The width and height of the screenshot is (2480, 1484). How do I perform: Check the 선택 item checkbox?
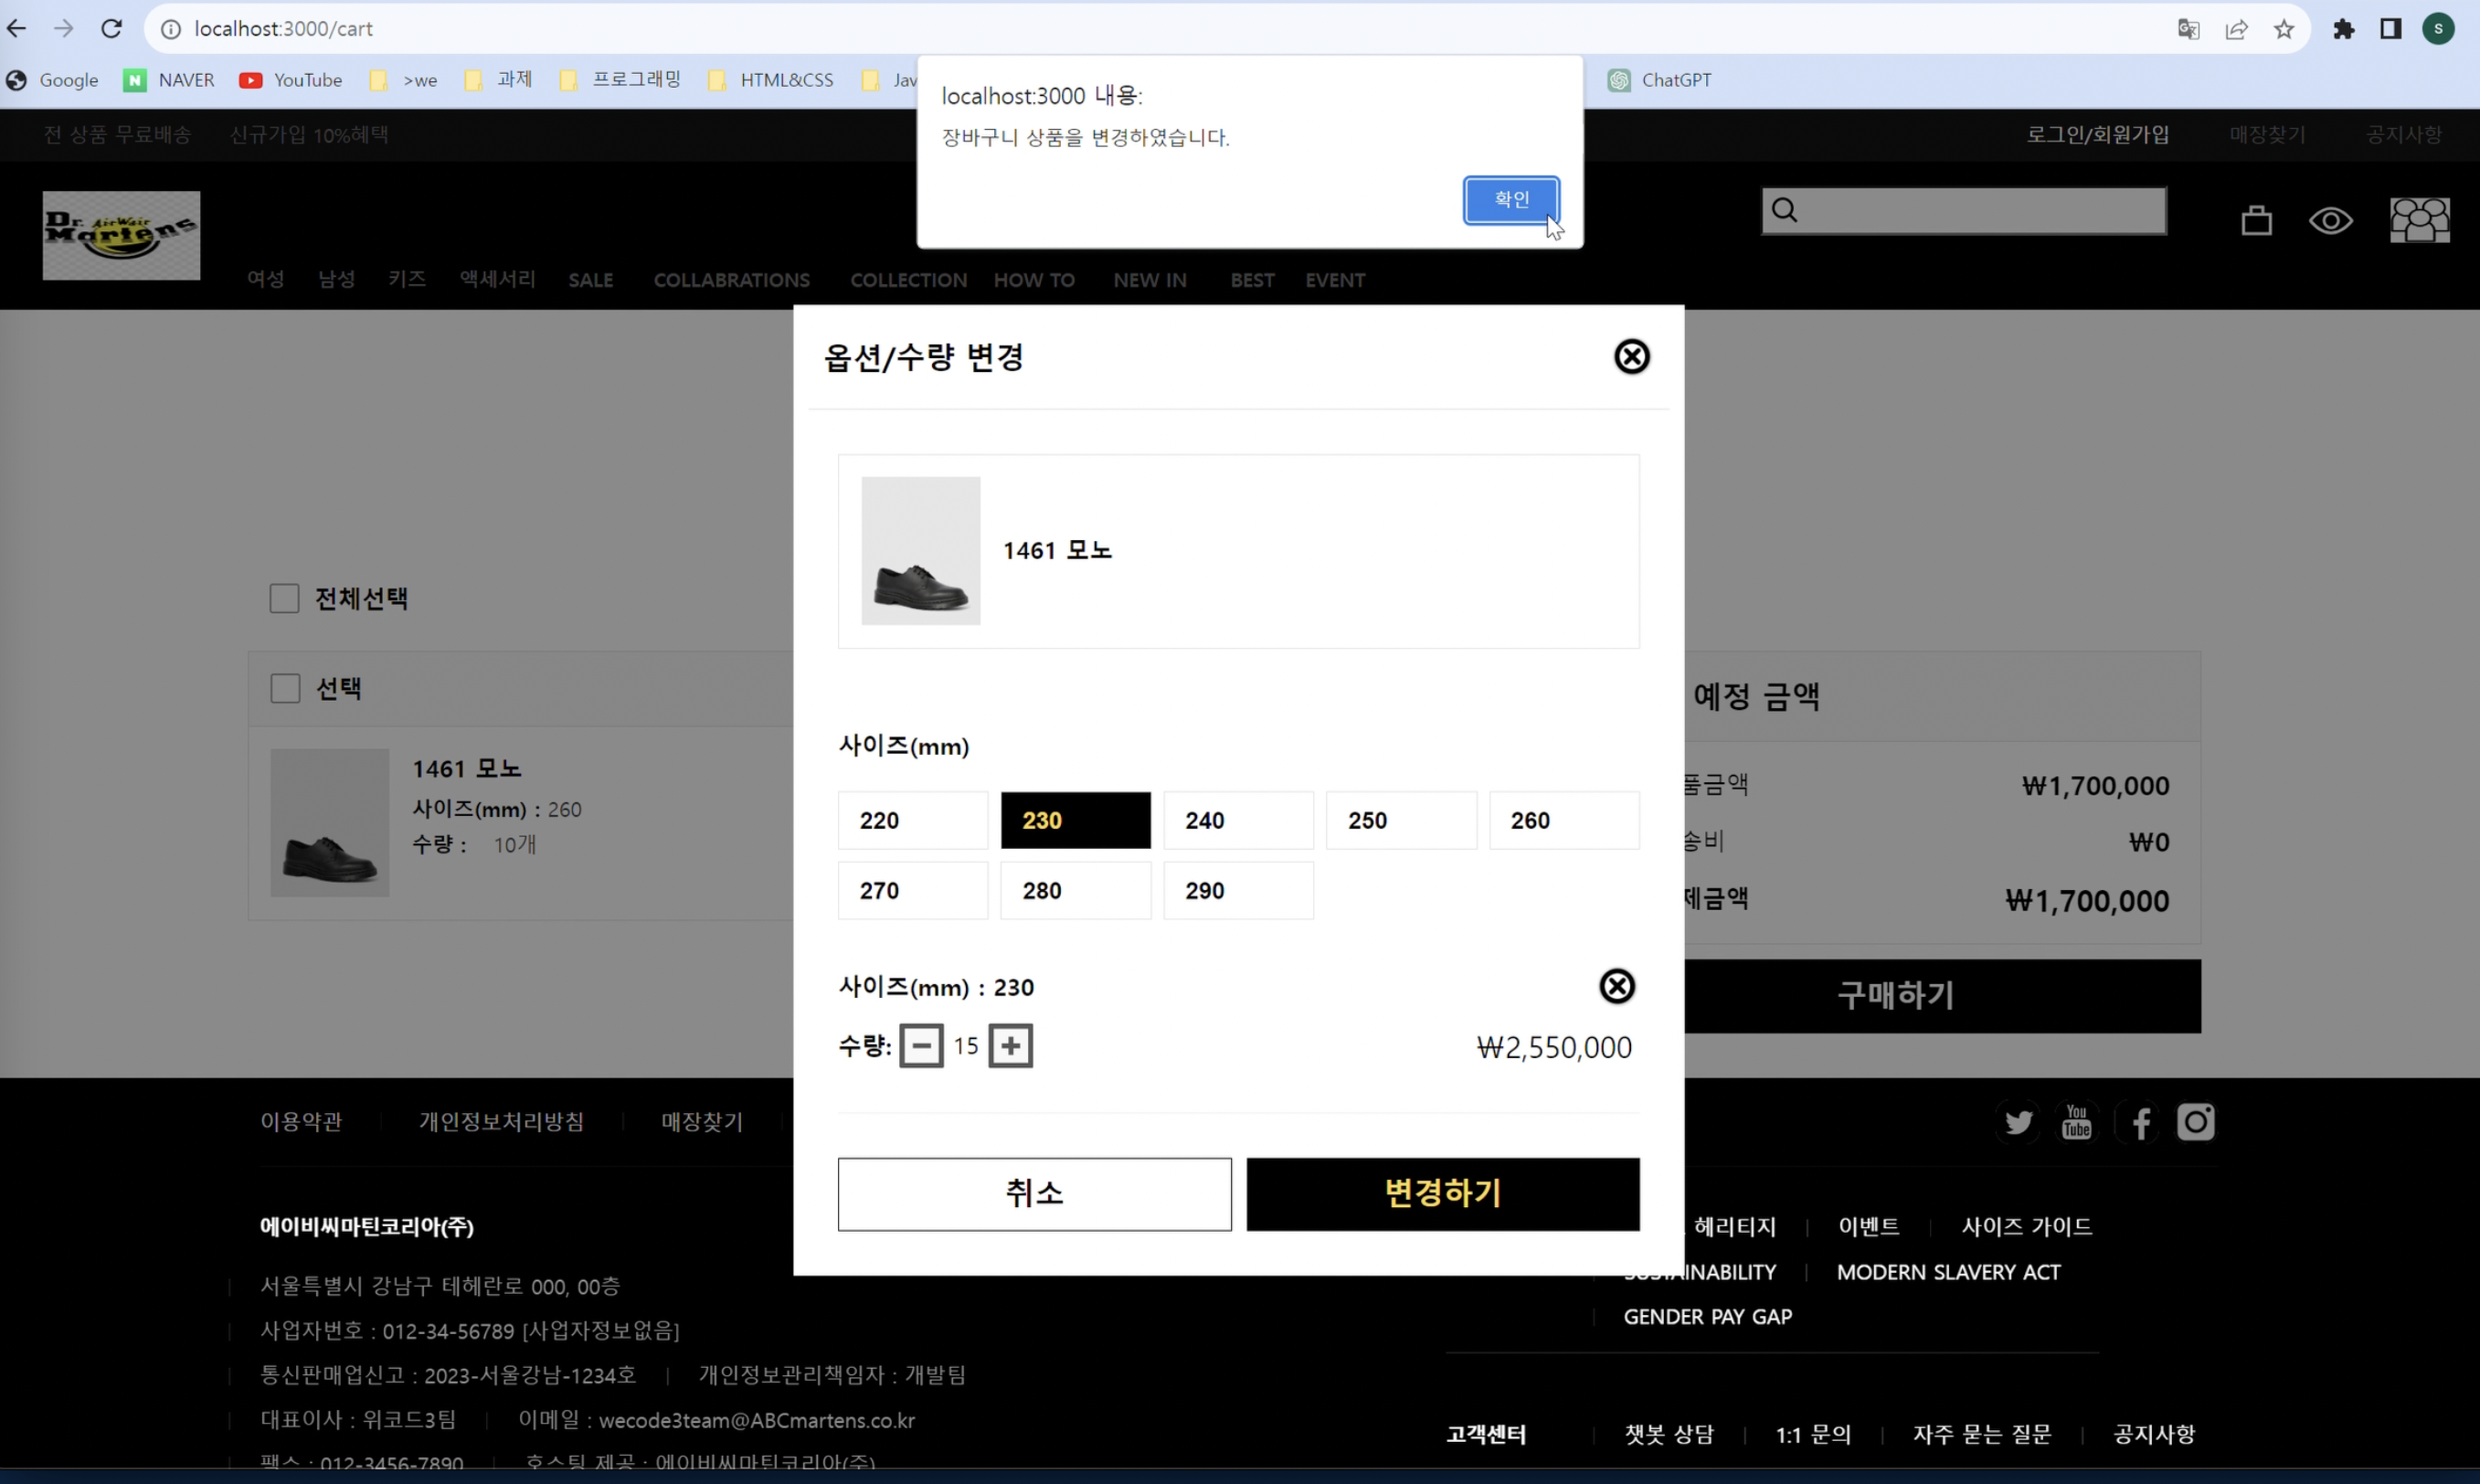point(286,688)
